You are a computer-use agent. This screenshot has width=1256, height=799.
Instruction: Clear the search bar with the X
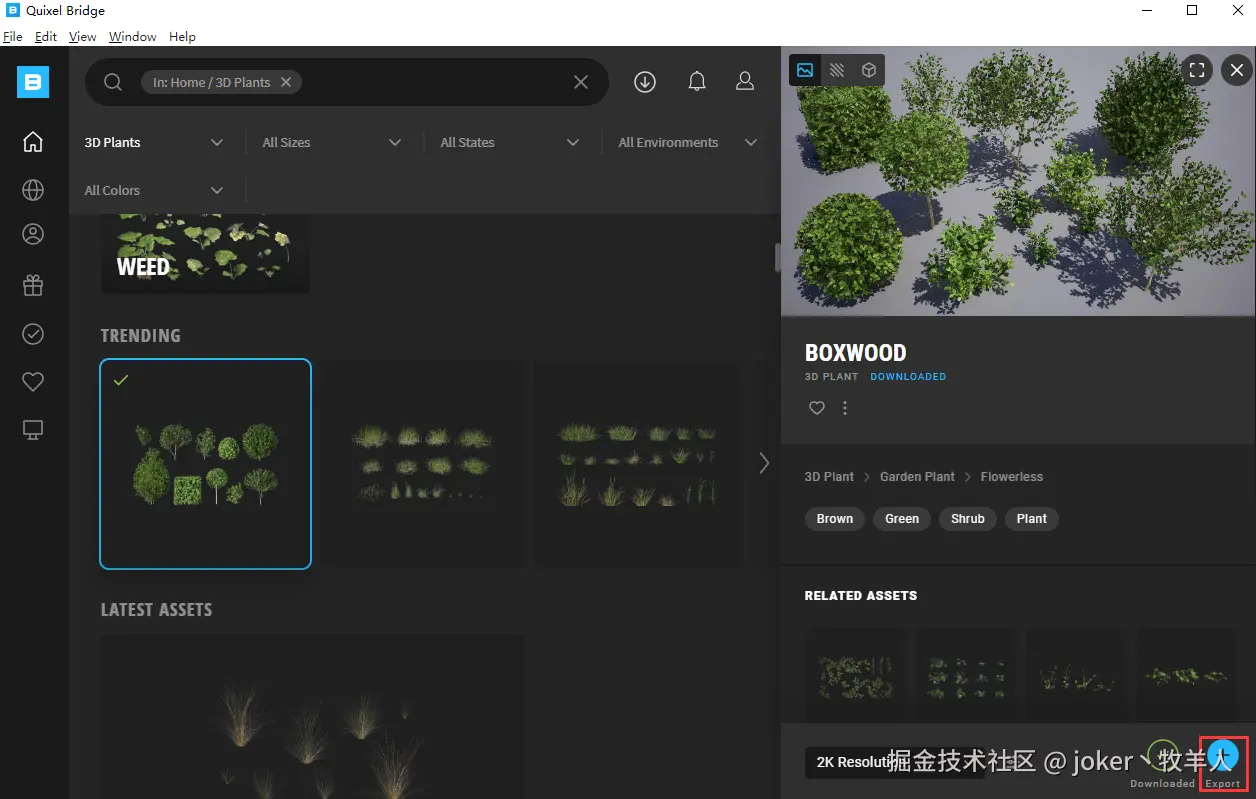tap(581, 82)
